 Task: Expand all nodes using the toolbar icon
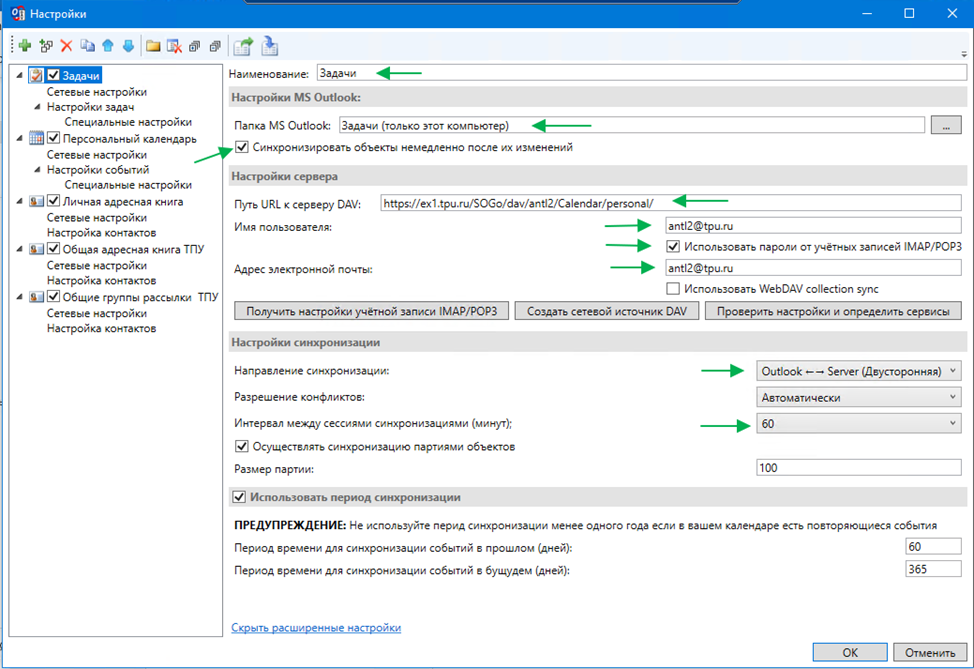click(194, 46)
